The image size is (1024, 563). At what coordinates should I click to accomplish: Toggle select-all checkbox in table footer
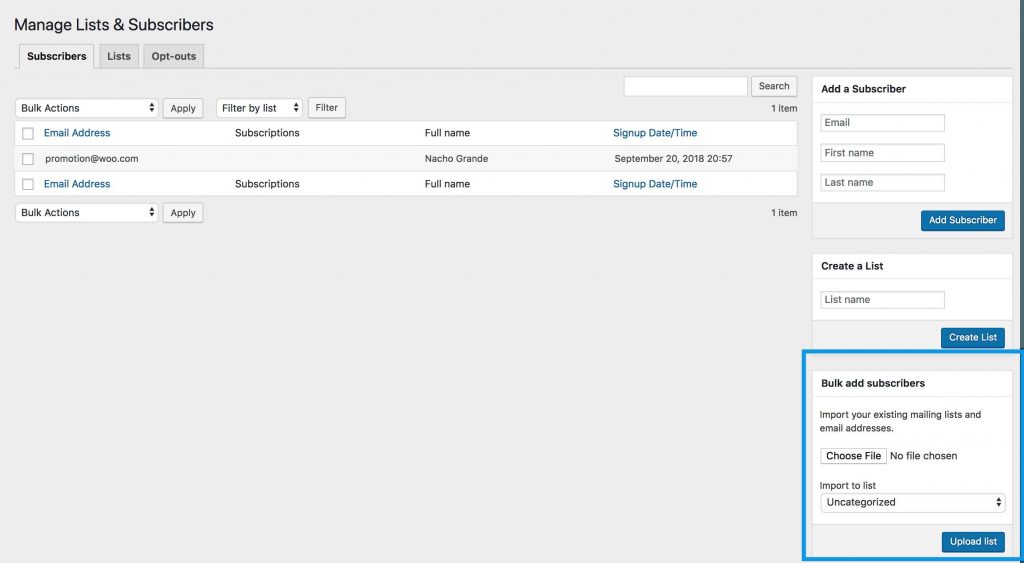coord(28,184)
